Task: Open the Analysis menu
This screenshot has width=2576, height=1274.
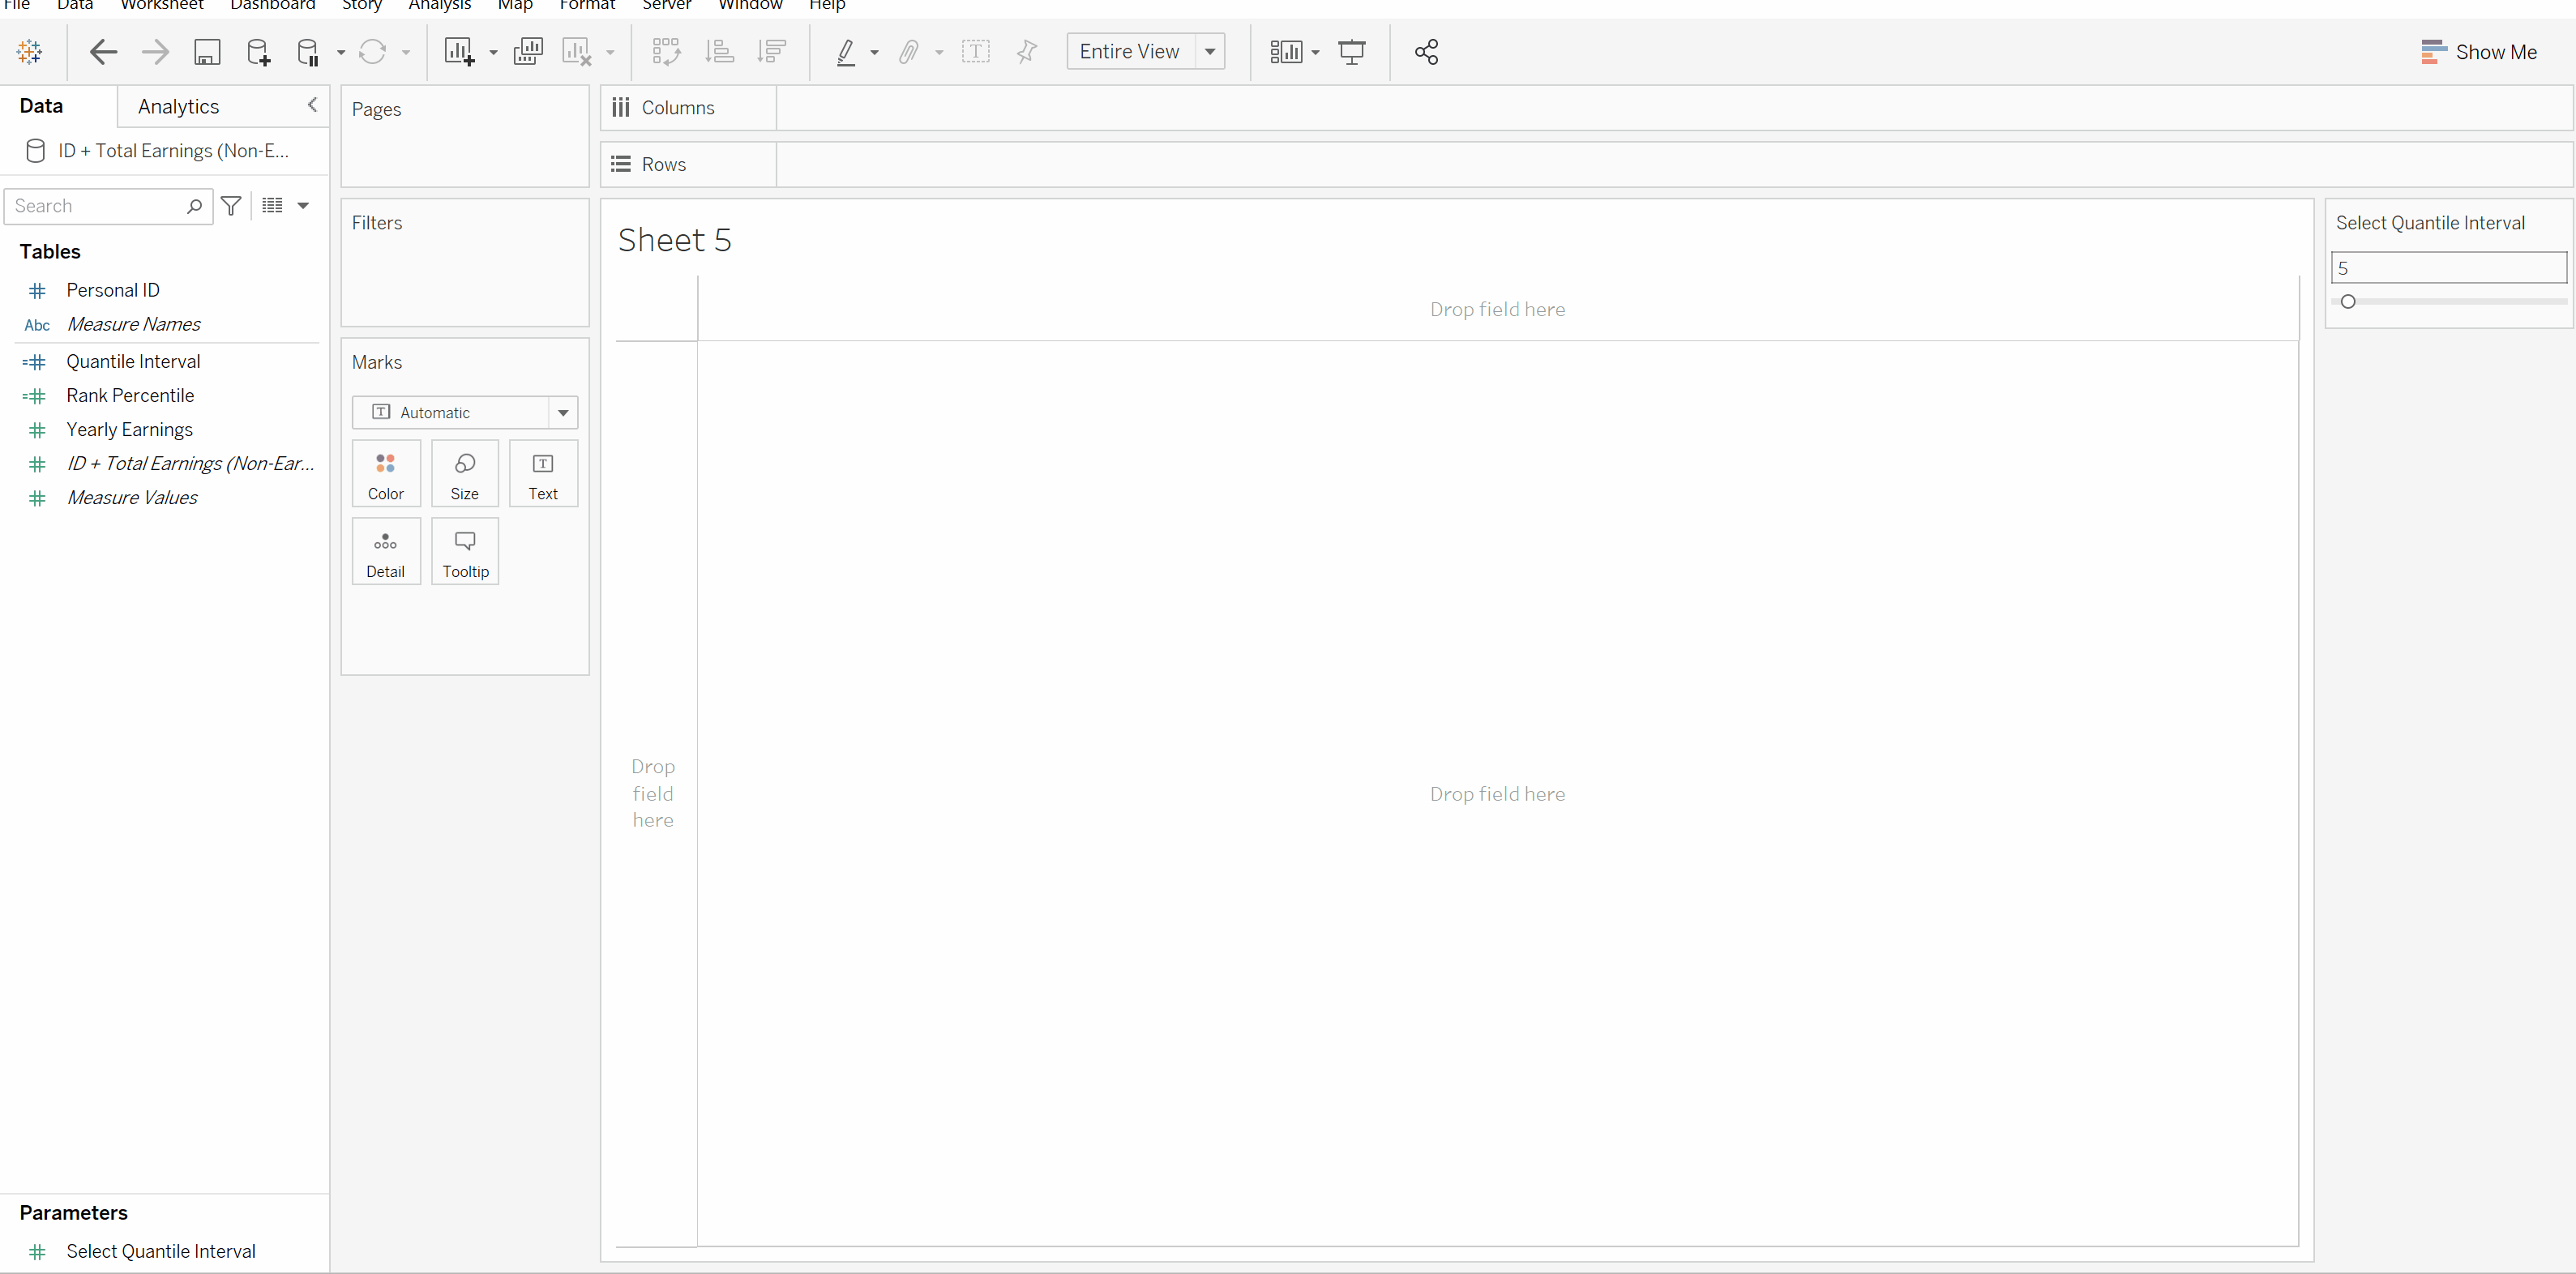Action: 439,5
